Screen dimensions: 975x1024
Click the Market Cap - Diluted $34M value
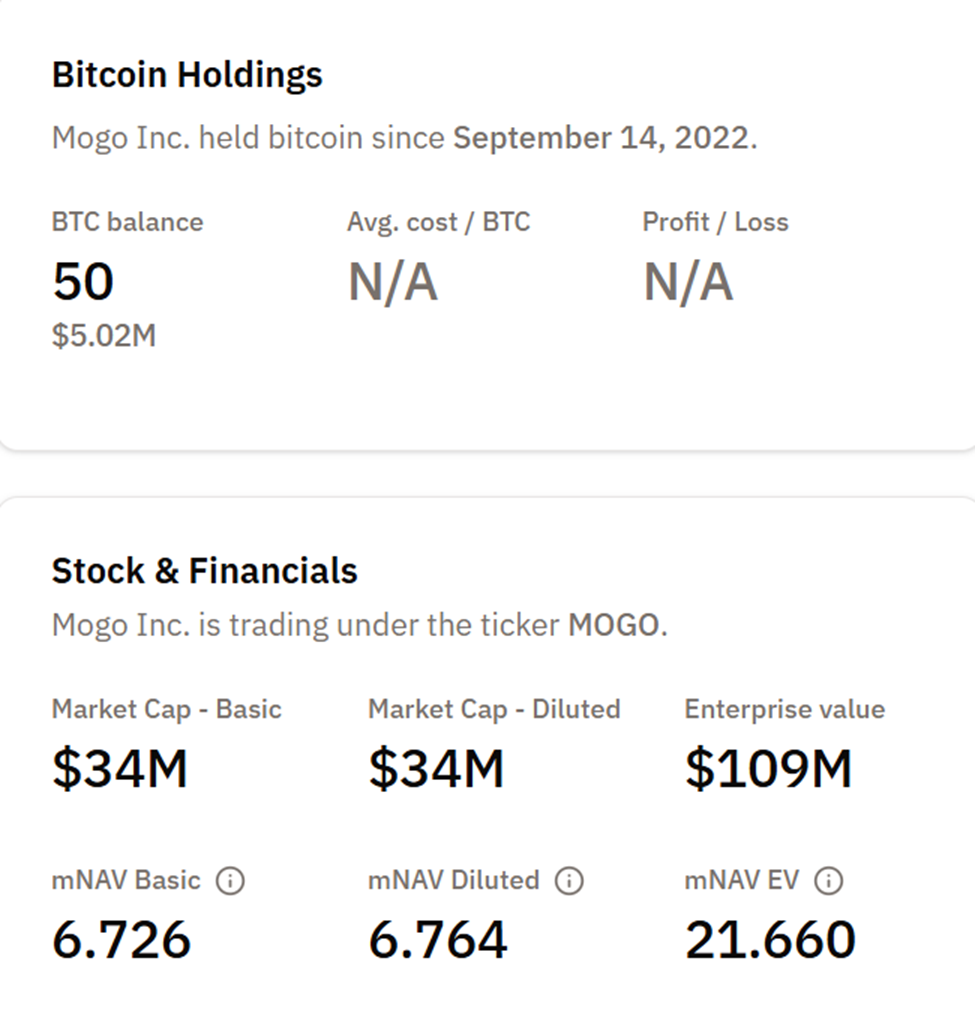point(436,767)
